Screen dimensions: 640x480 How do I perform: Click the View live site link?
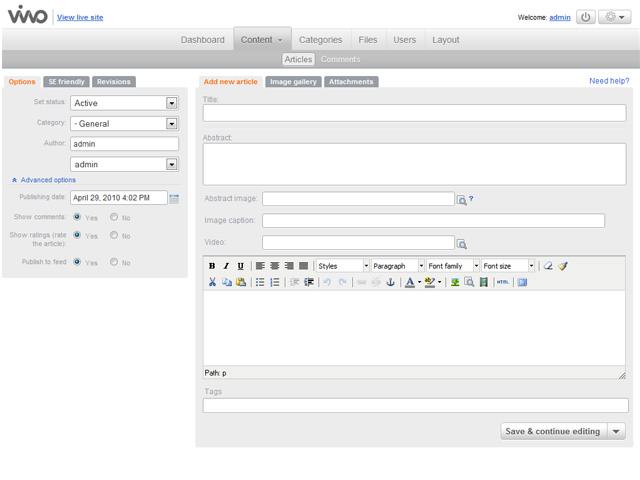[x=80, y=17]
